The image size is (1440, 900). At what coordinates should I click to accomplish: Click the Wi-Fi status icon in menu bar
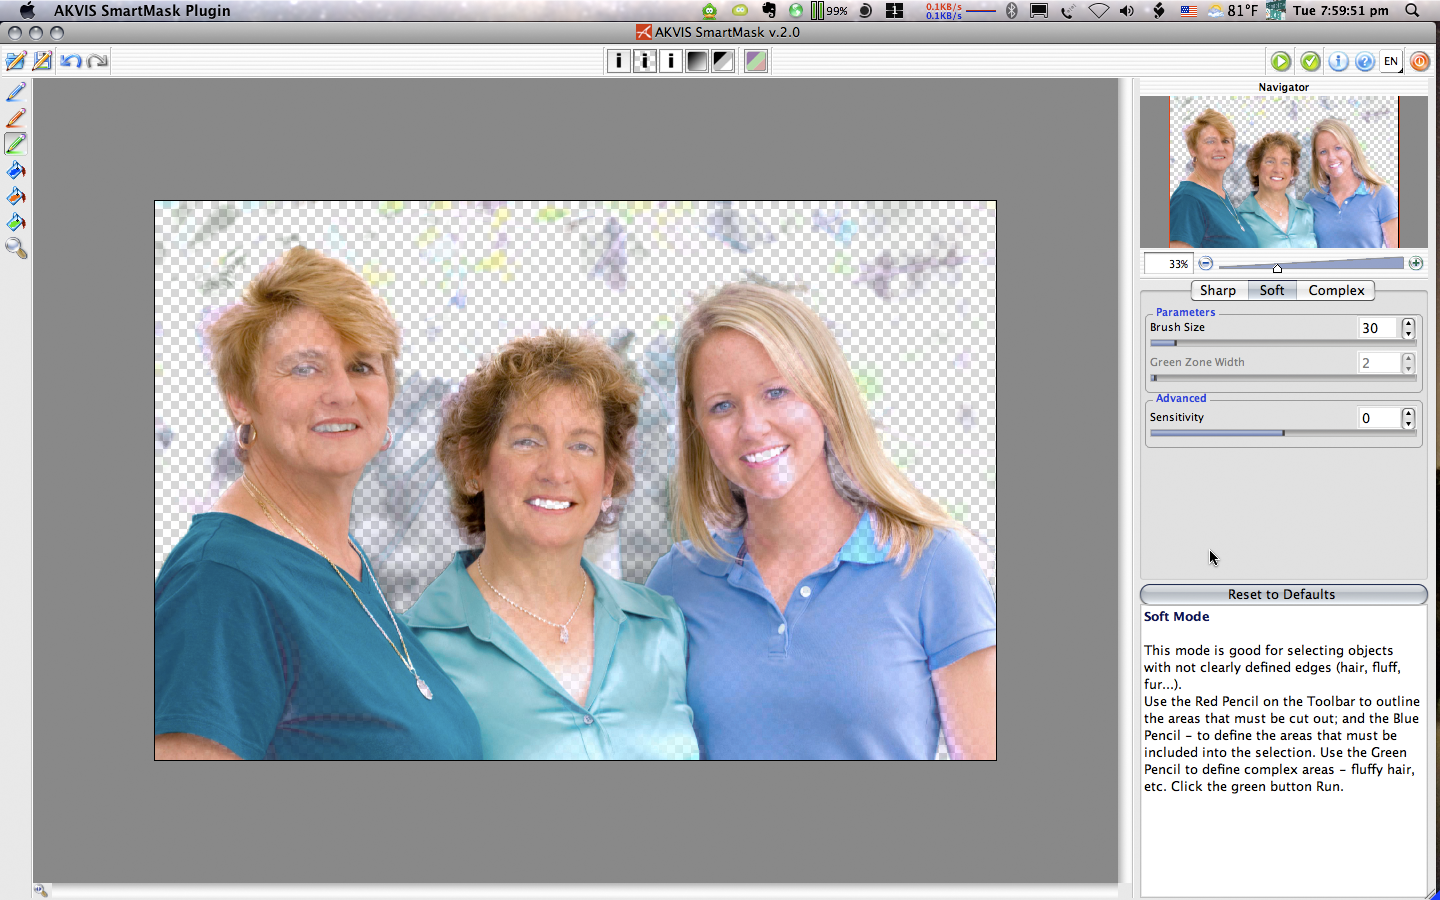(1098, 10)
